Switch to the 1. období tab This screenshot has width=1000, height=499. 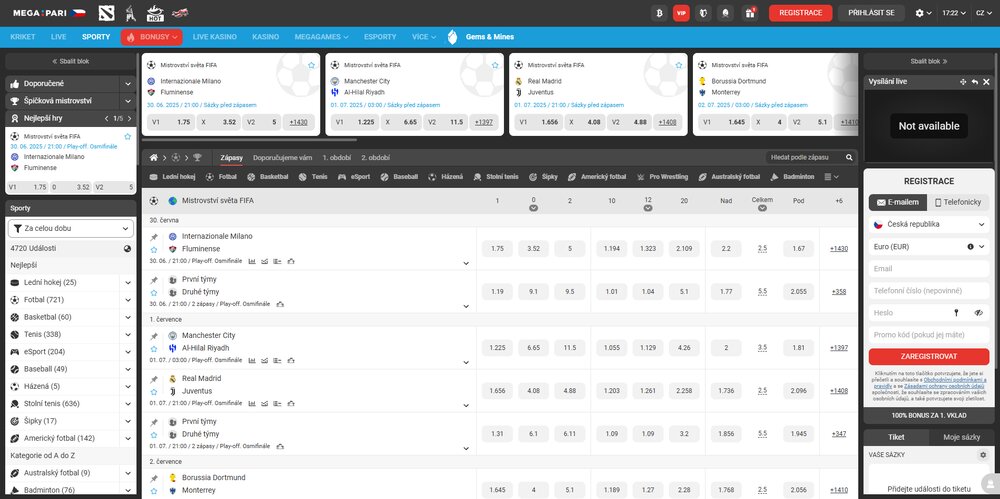pos(337,158)
